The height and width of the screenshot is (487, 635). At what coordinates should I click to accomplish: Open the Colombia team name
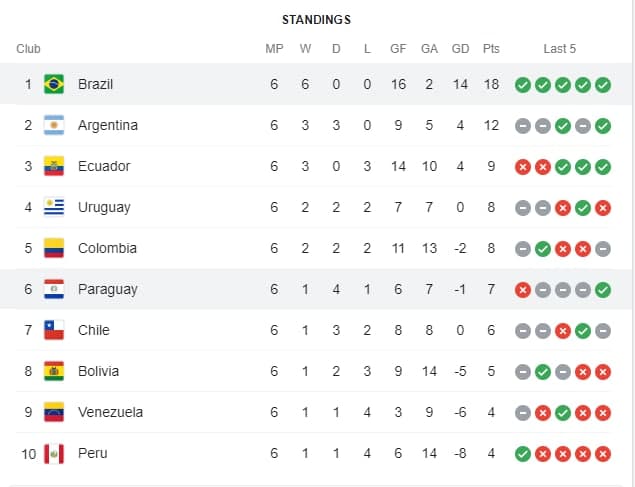(x=107, y=248)
